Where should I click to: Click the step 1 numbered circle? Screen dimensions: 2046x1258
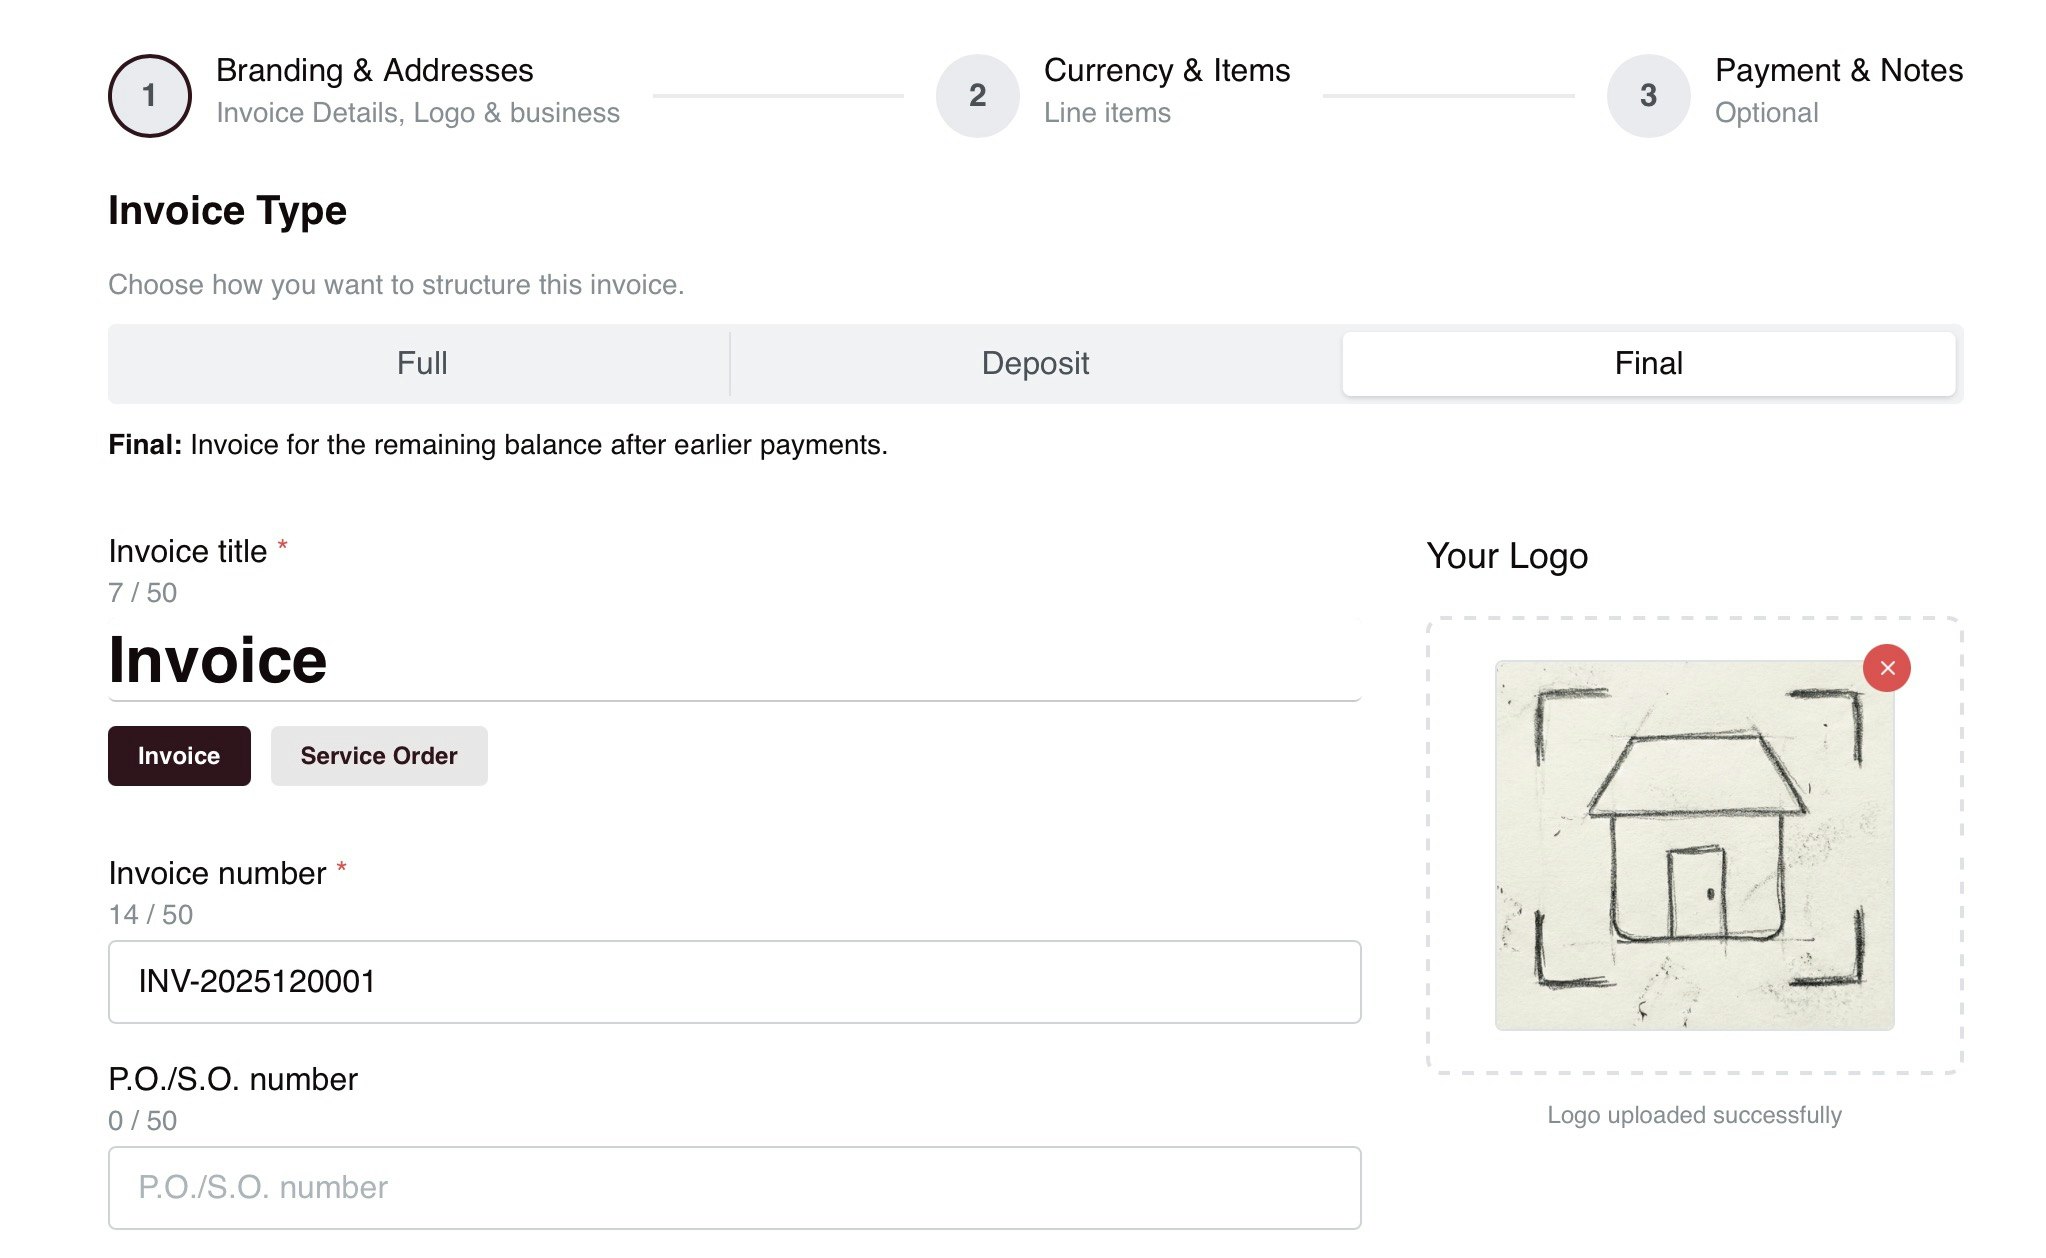coord(148,95)
